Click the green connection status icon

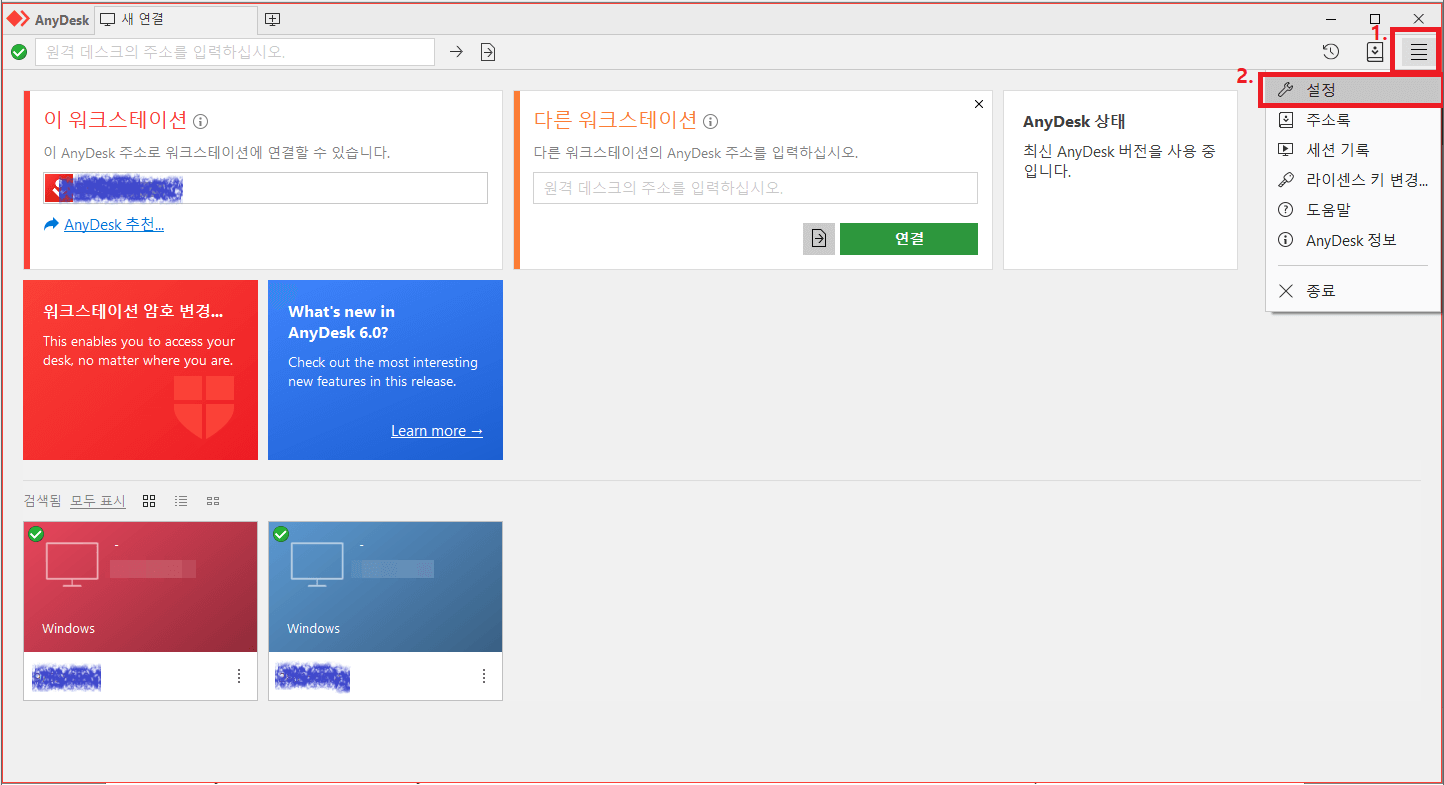(x=19, y=52)
